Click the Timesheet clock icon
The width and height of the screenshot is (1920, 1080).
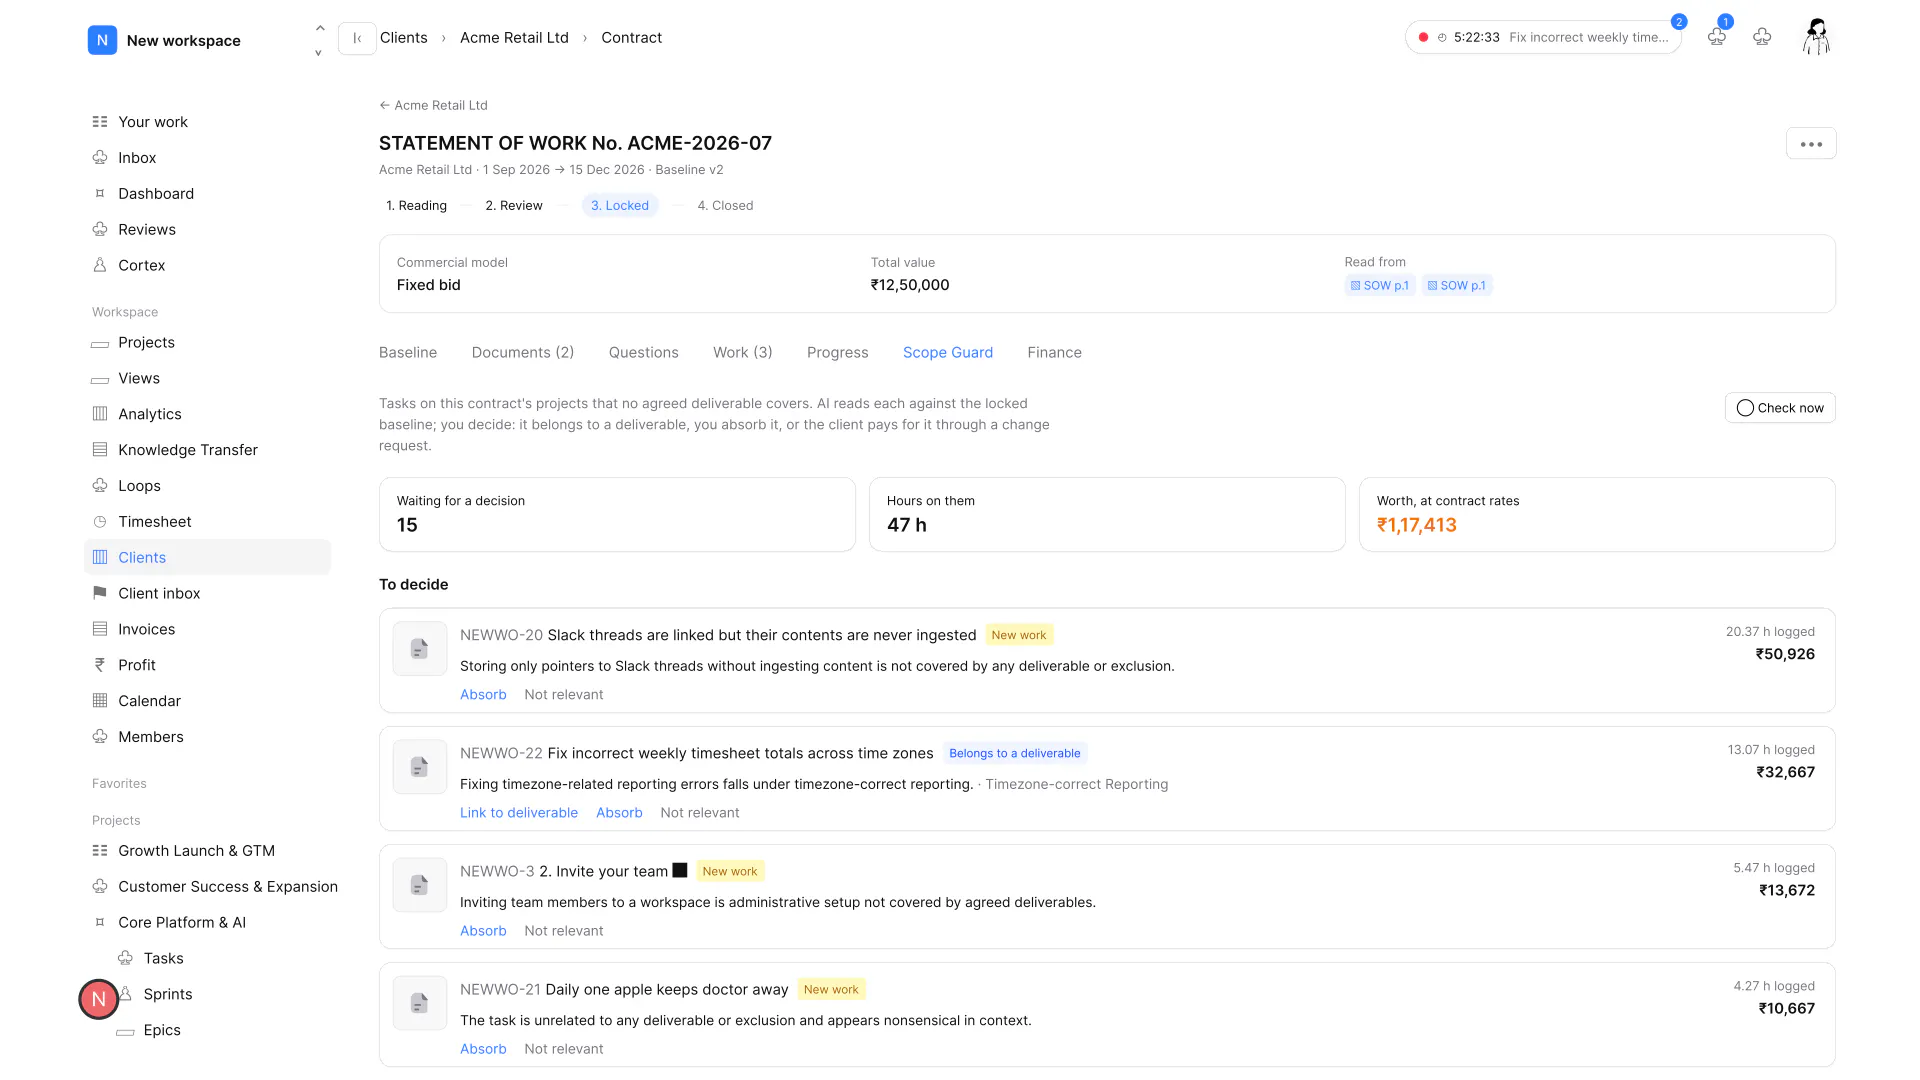100,522
